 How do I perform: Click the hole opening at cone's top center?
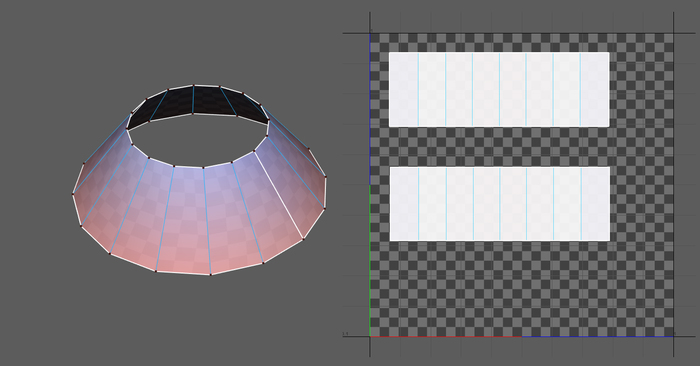pyautogui.click(x=200, y=141)
